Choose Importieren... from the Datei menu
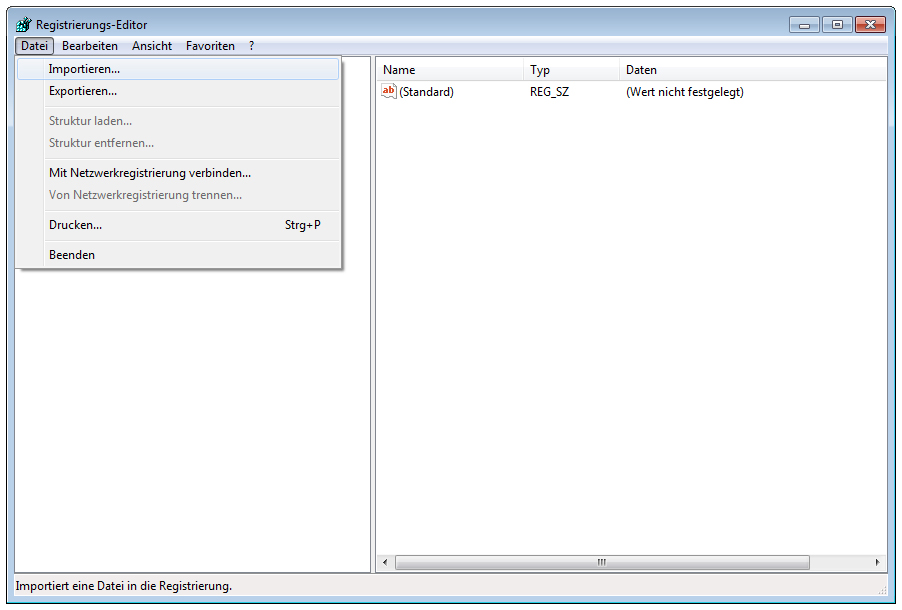 coord(84,70)
